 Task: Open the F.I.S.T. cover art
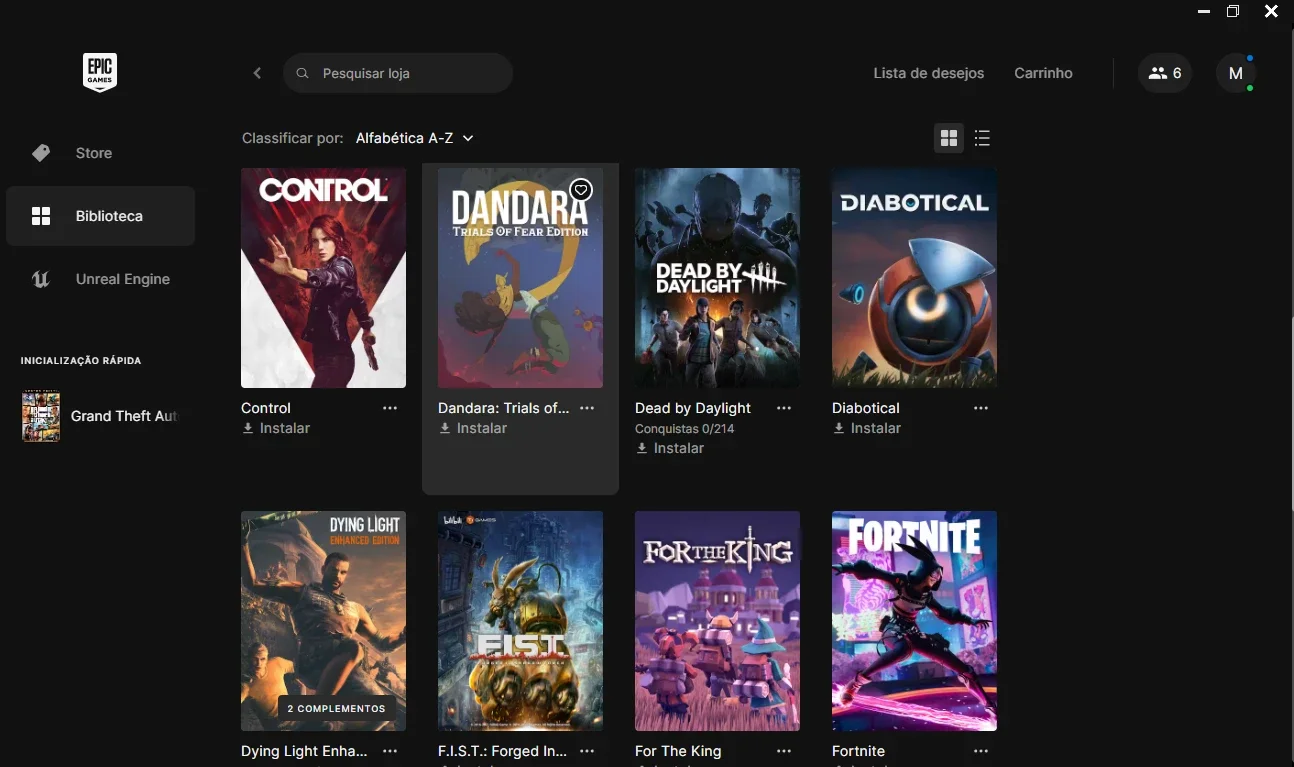coord(520,621)
